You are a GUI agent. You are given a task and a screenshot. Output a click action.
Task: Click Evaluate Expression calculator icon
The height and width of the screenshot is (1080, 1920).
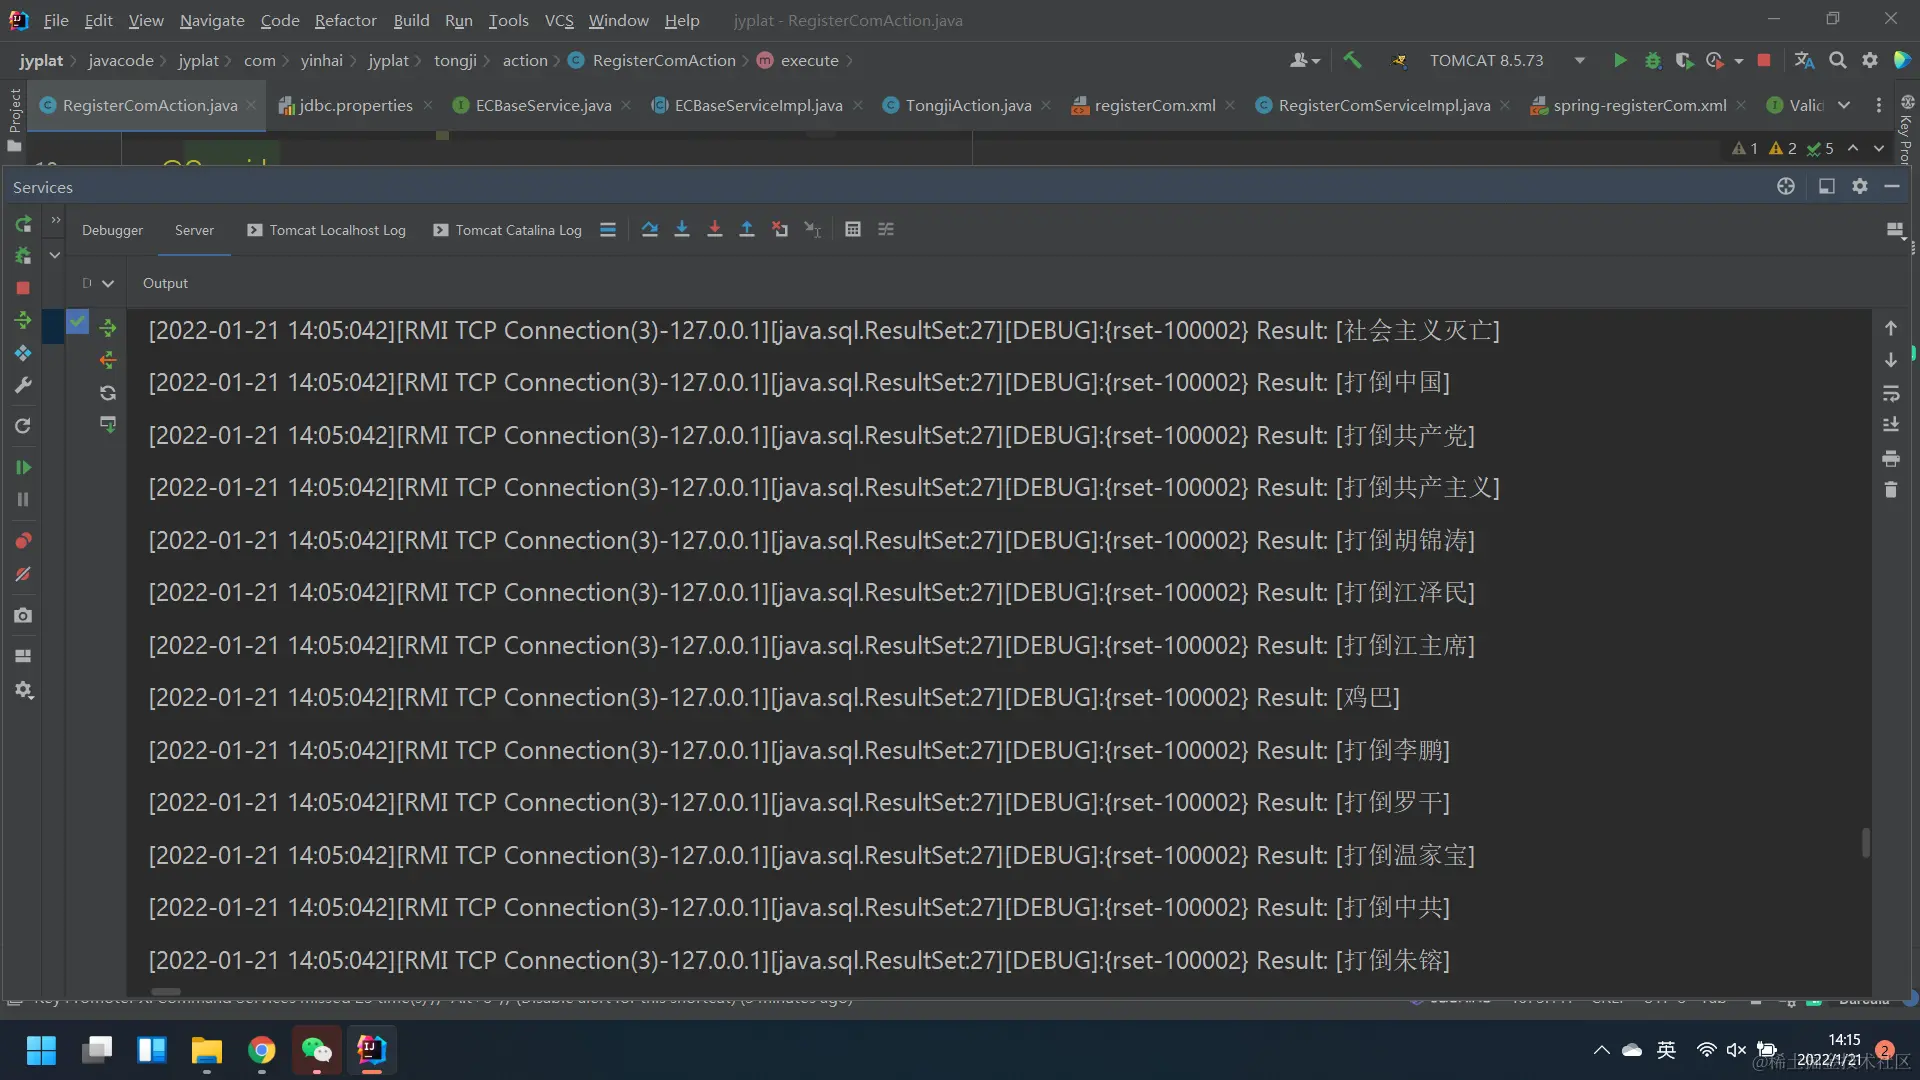tap(853, 230)
